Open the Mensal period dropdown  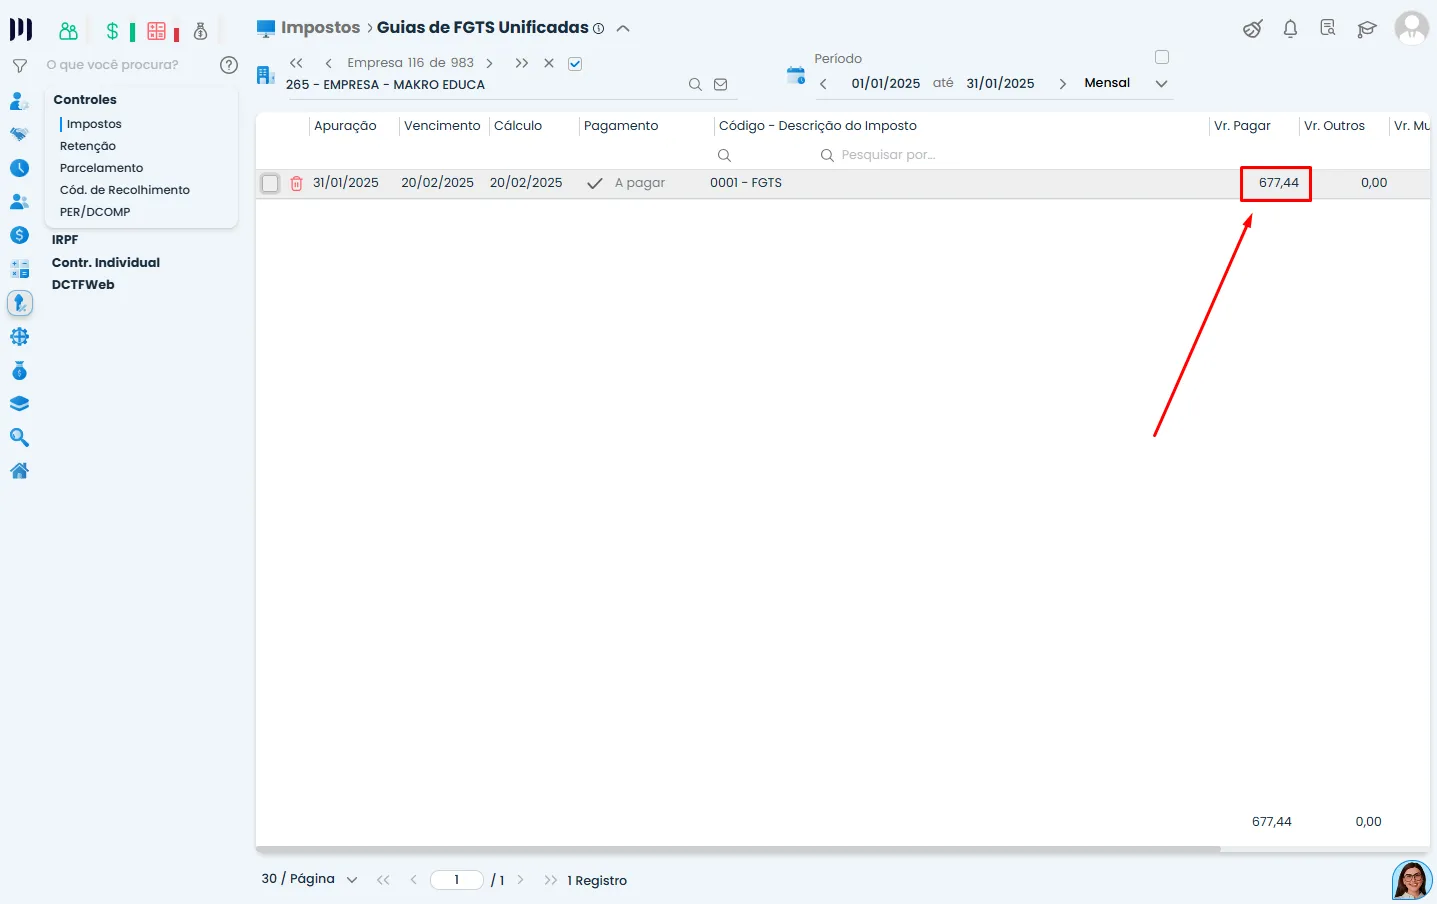1161,84
